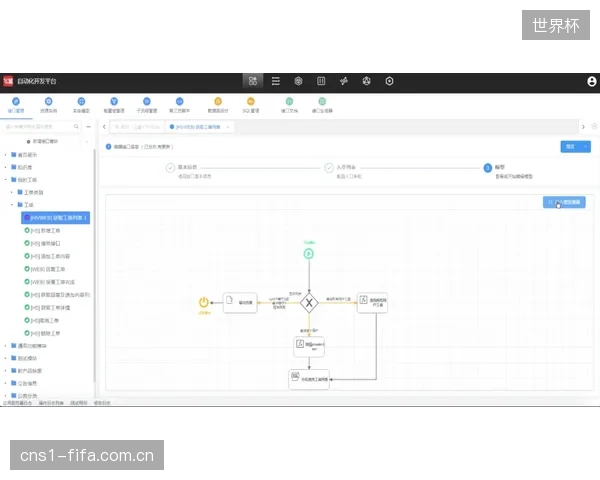Click the hexagon settings icon in top bar
This screenshot has width=600, height=480.
tap(389, 81)
